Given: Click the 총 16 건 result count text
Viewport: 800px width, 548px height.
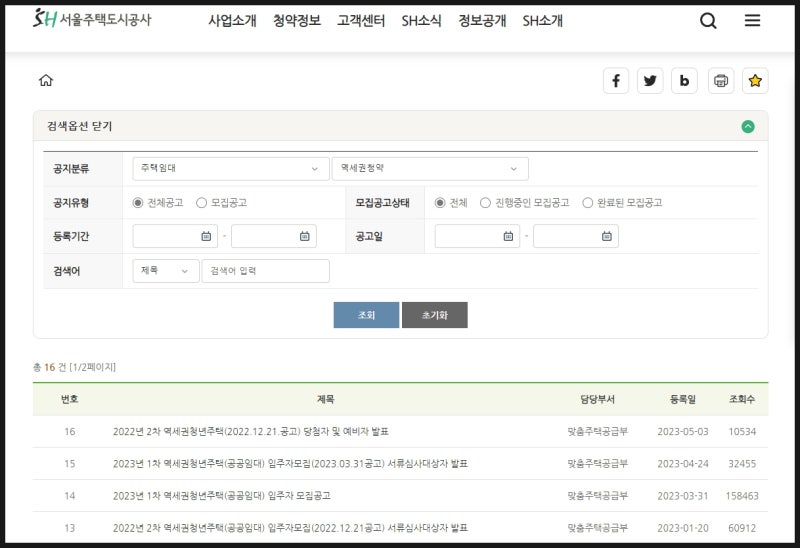Looking at the screenshot, I should tap(49, 367).
